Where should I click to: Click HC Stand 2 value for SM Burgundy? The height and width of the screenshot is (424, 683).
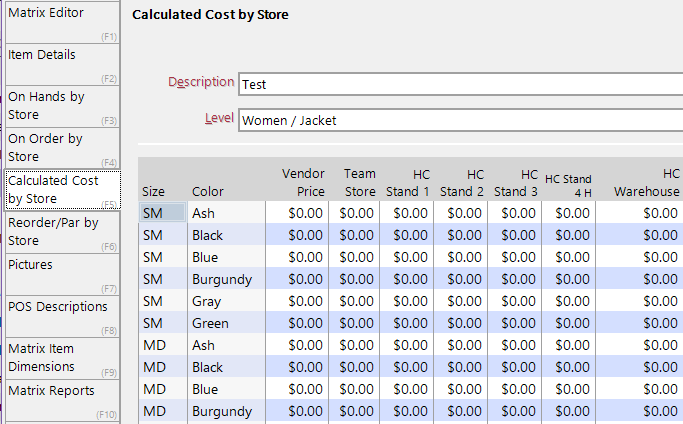point(460,279)
